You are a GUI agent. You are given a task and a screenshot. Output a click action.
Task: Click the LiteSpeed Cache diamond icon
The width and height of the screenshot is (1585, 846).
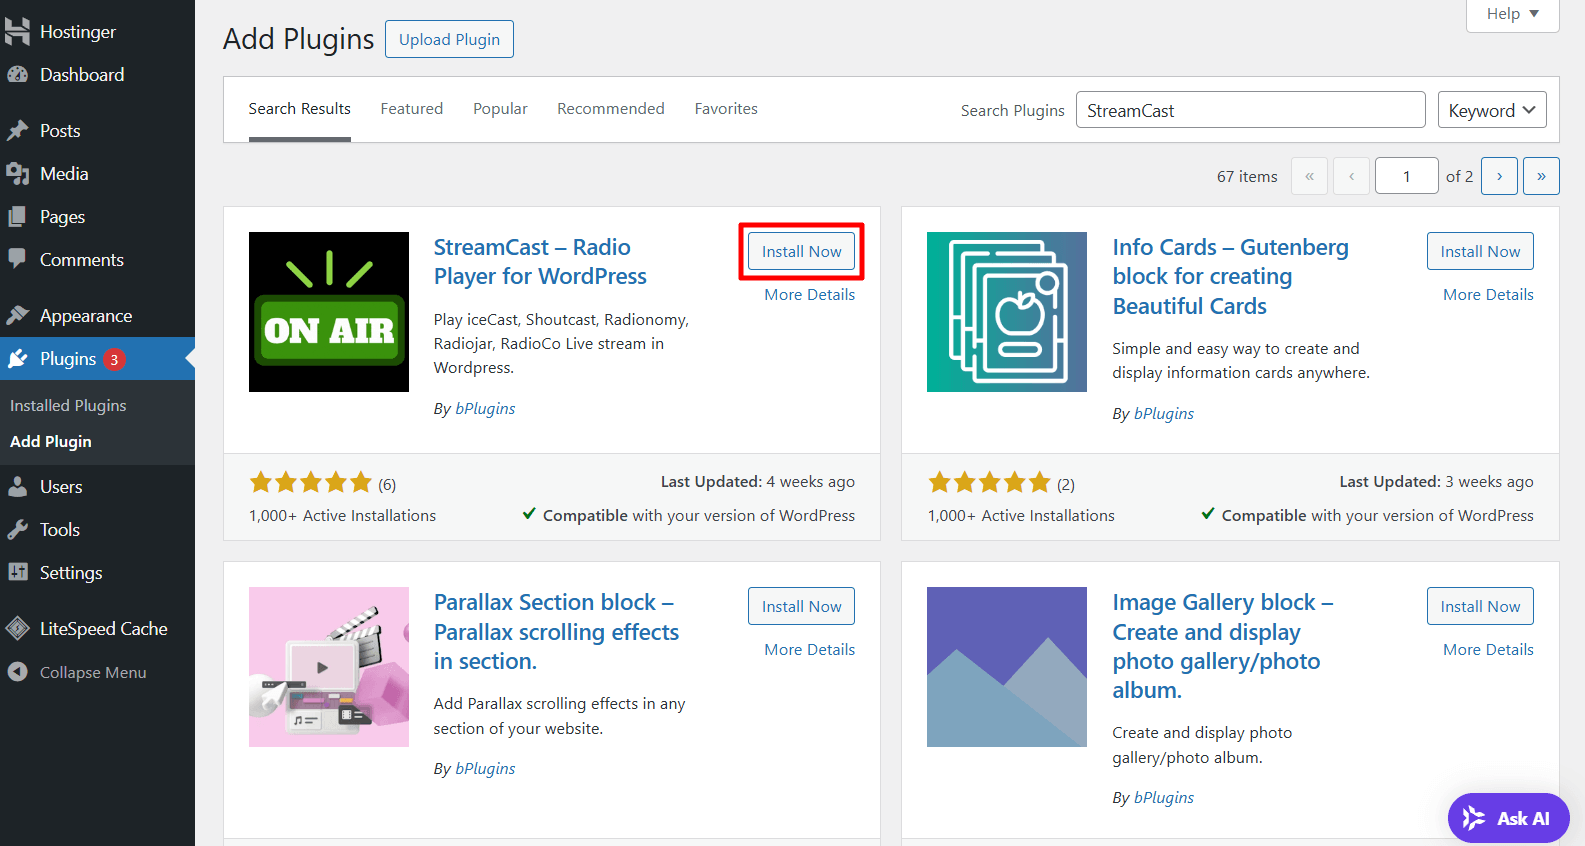(17, 629)
